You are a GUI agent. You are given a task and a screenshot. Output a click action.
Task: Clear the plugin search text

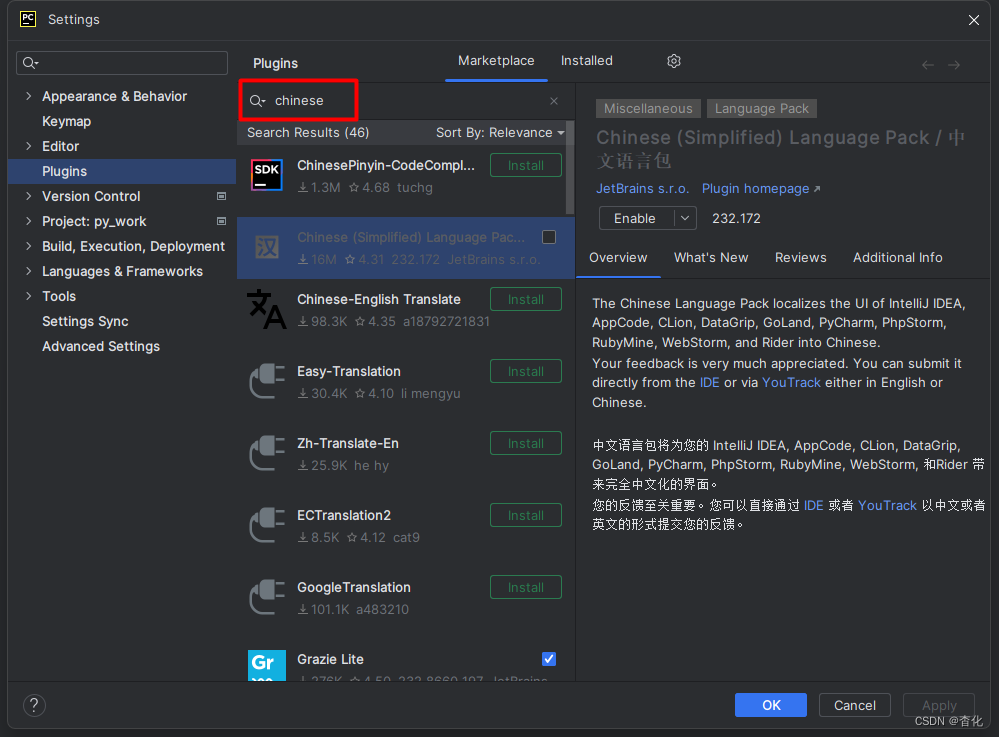coord(554,101)
